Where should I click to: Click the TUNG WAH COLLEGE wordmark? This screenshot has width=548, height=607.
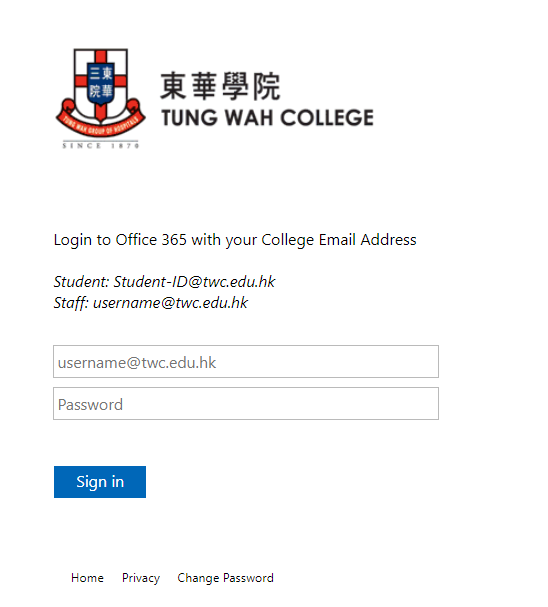(x=267, y=118)
